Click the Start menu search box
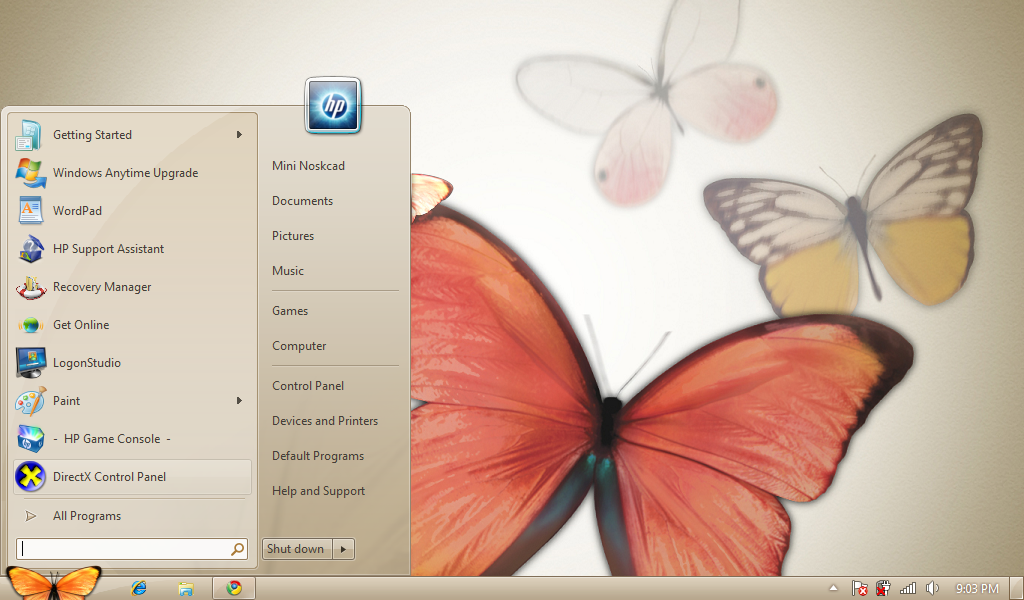This screenshot has height=600, width=1024. click(124, 549)
